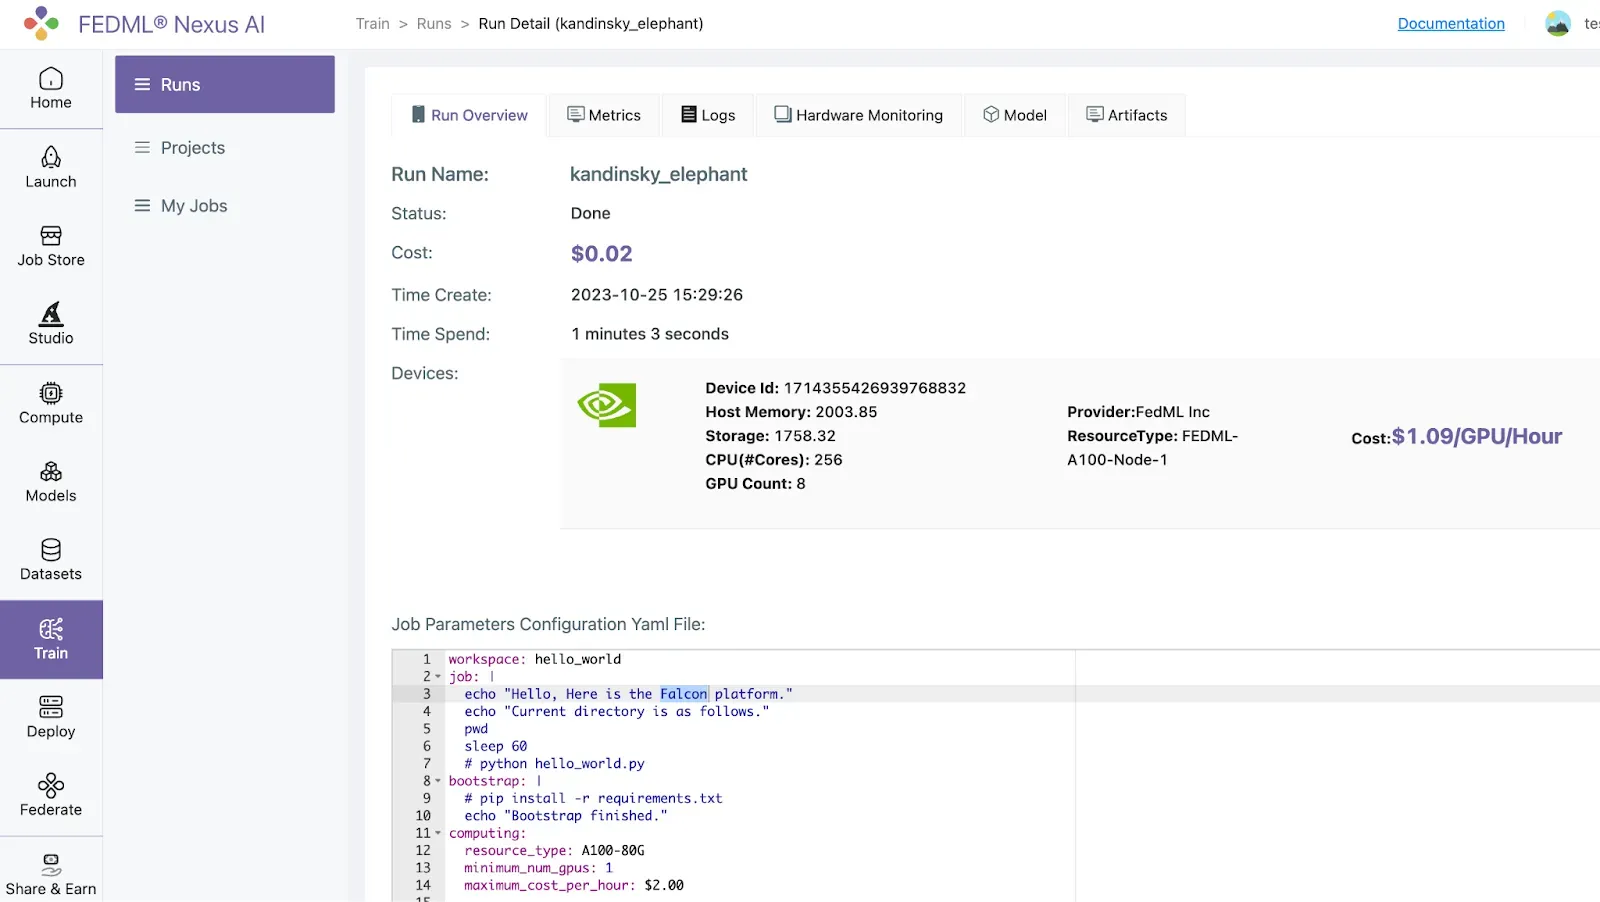This screenshot has width=1600, height=902.
Task: Click the 'Provider:FedML Inc' text
Action: [1138, 412]
